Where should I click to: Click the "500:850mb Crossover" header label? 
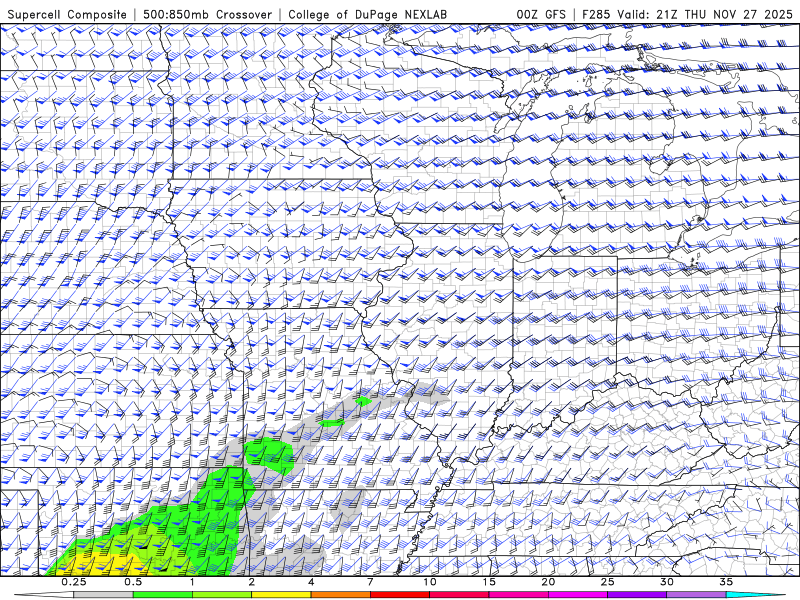(x=208, y=14)
